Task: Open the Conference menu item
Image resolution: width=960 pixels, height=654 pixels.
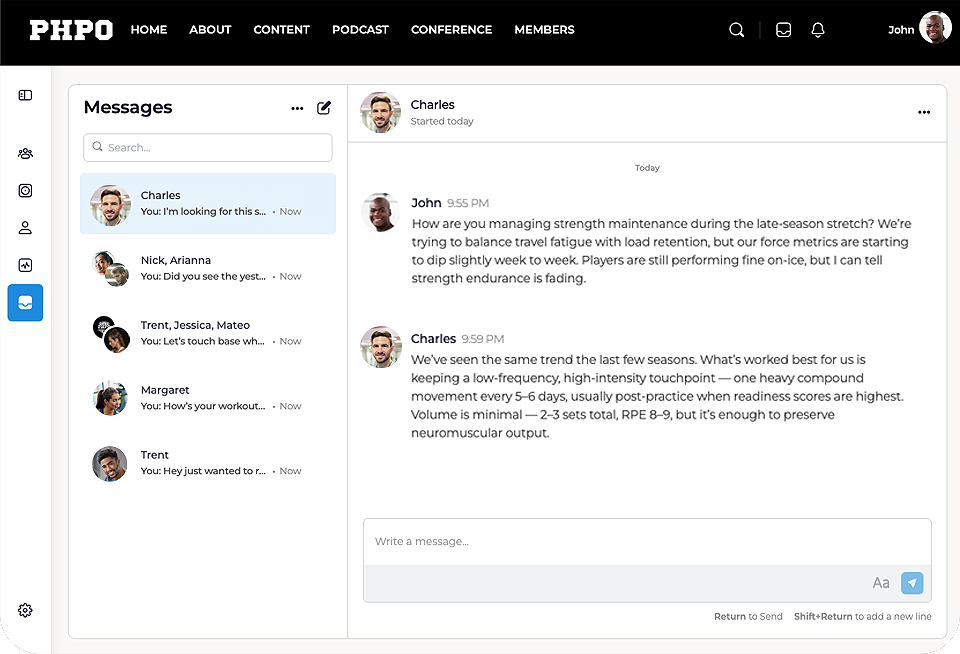Action: coord(451,30)
